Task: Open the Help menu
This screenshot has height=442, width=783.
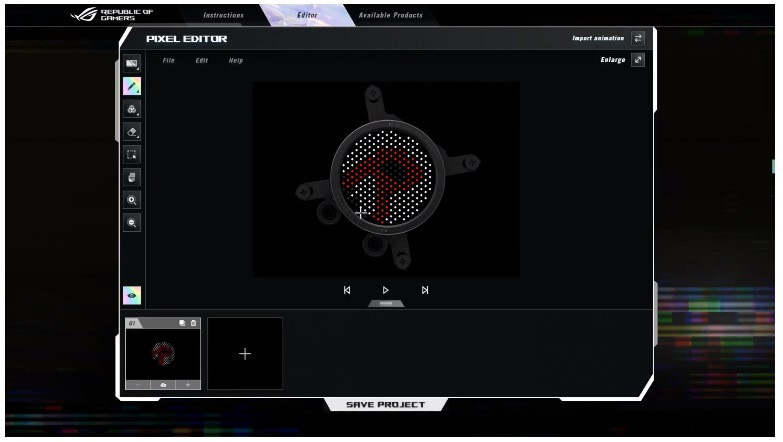Action: pyautogui.click(x=236, y=60)
